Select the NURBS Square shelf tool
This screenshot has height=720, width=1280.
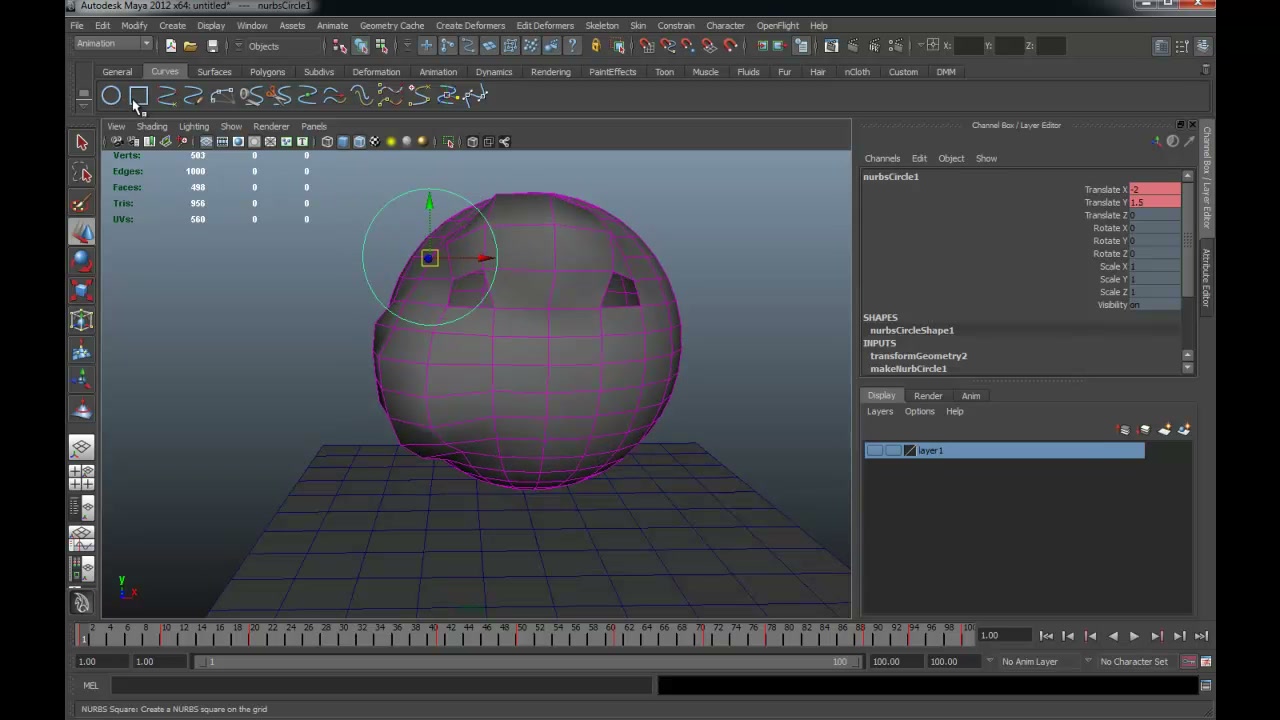coord(139,96)
